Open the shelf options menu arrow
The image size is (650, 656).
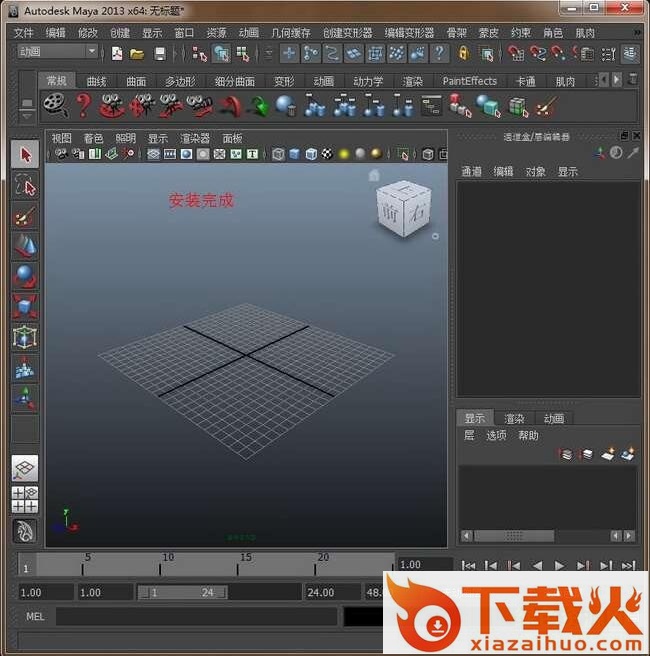point(27,115)
